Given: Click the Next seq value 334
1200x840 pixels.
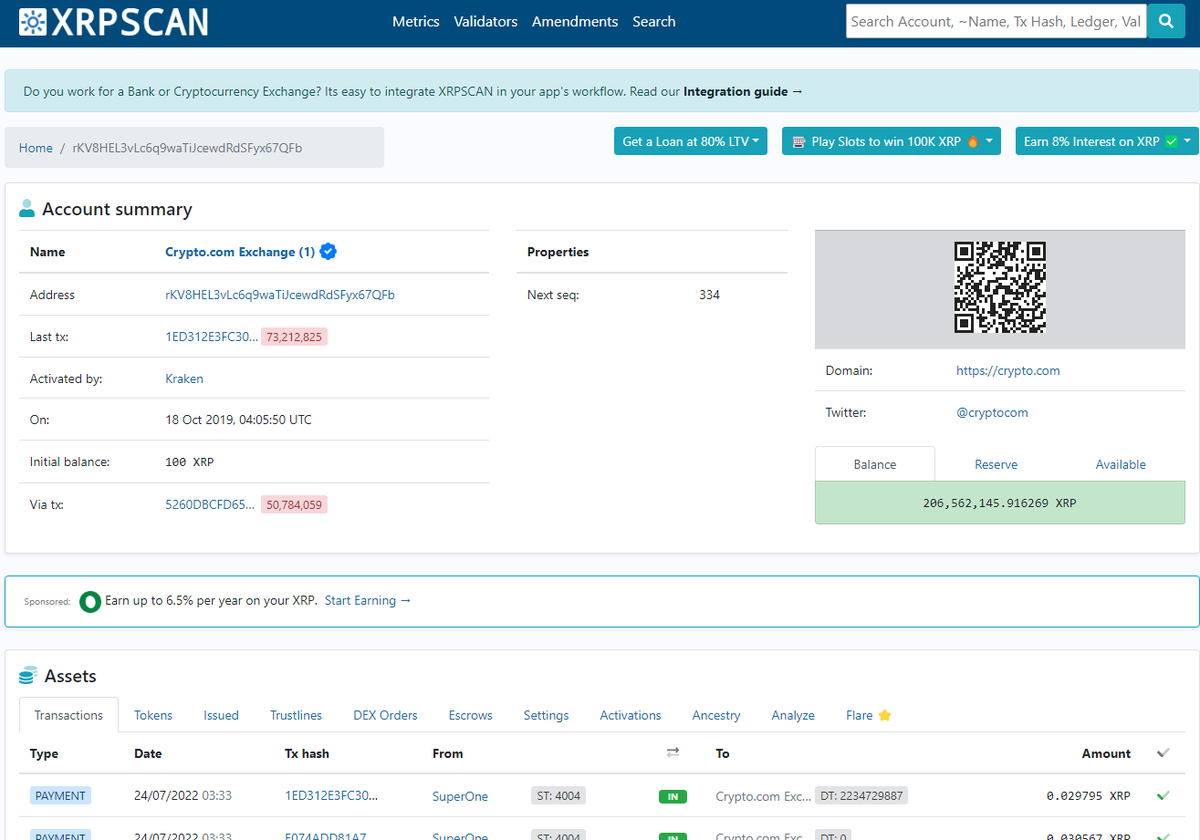Looking at the screenshot, I should click(709, 295).
